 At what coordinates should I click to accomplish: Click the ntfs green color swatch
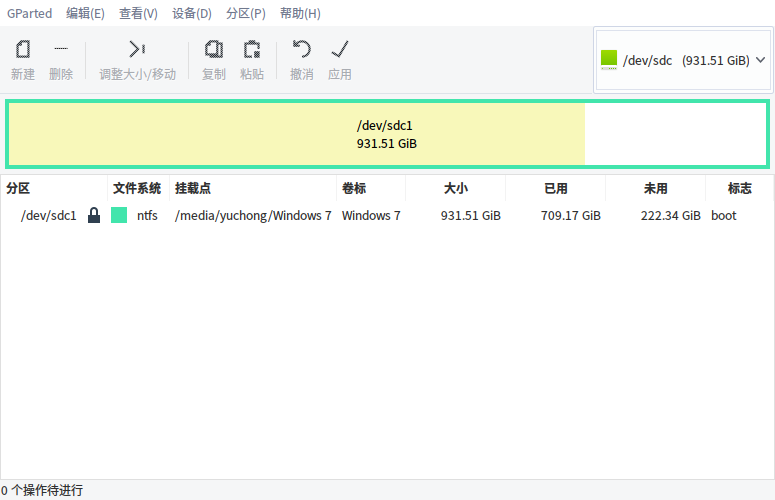tap(119, 215)
